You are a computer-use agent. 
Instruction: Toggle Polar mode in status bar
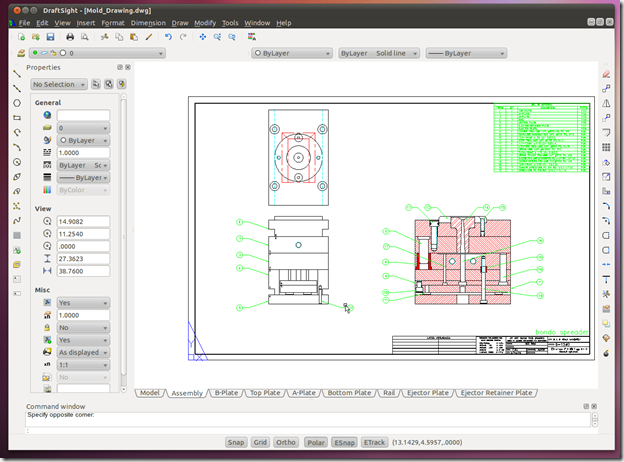coord(316,442)
